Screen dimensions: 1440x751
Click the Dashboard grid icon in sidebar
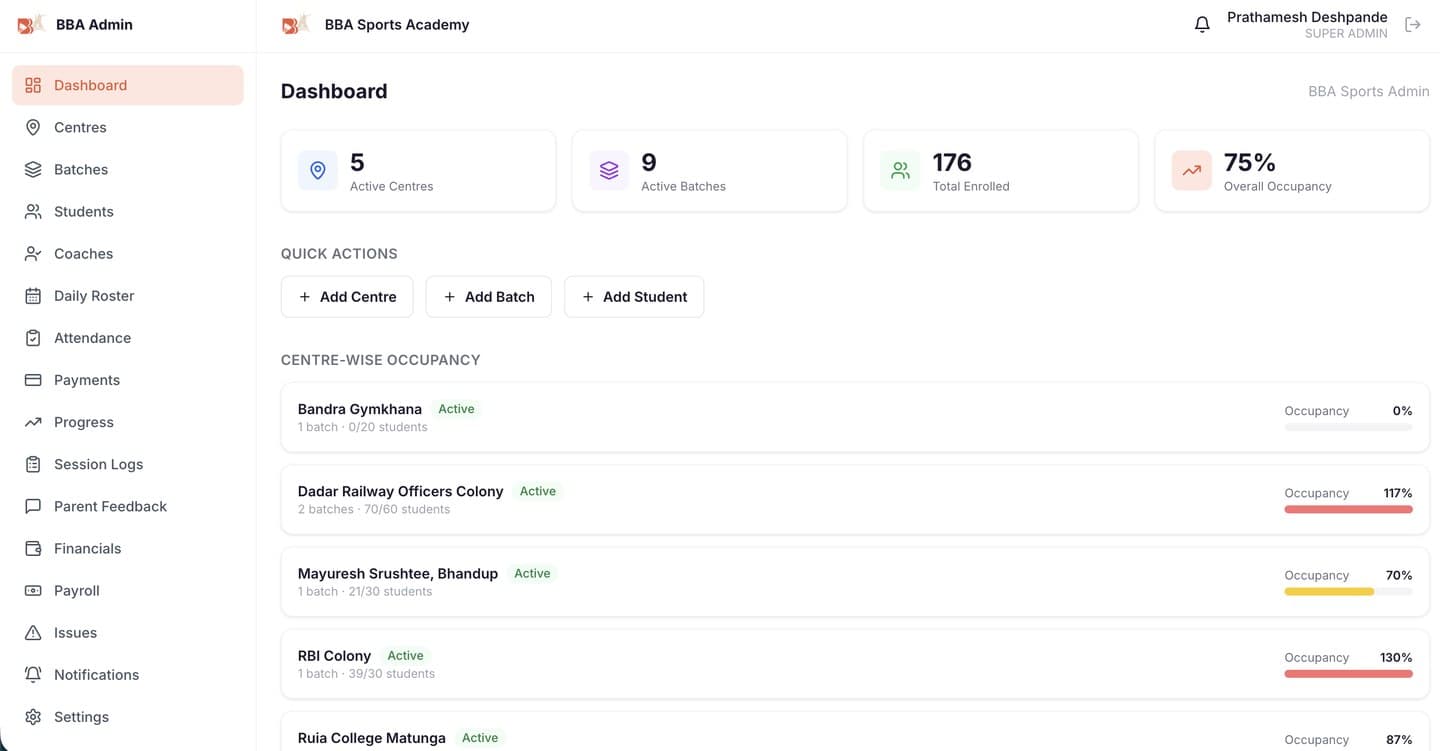33,85
